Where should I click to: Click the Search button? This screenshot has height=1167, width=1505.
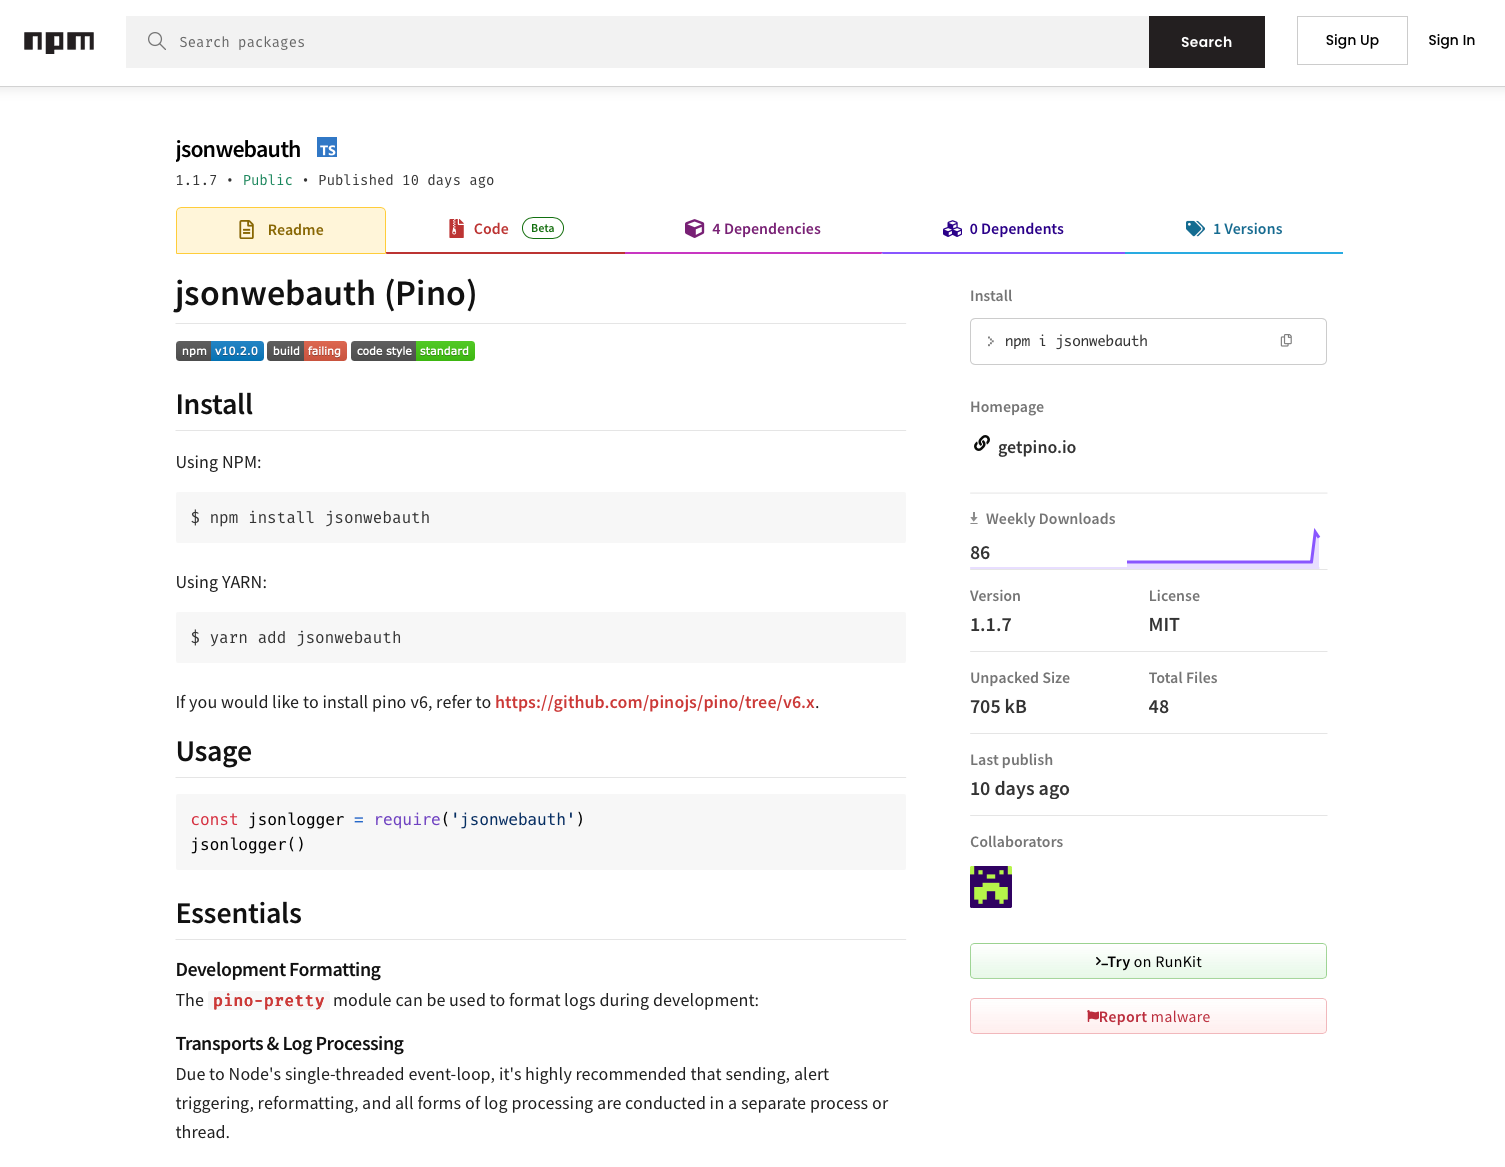[x=1206, y=42]
